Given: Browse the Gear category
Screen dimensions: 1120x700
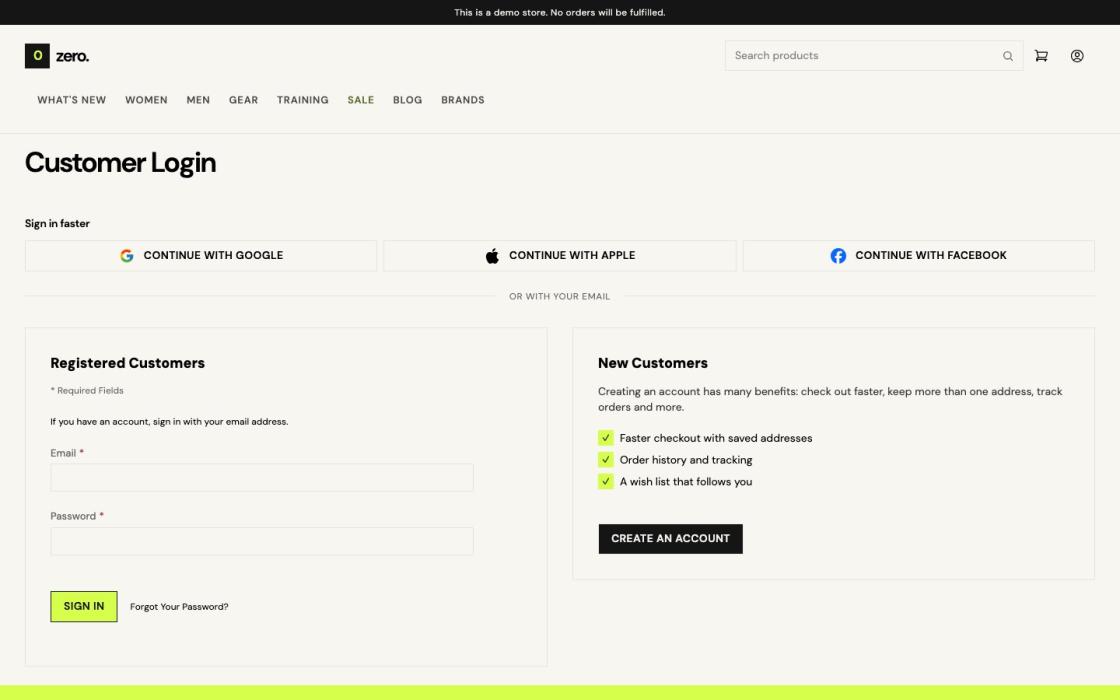Looking at the screenshot, I should [244, 100].
